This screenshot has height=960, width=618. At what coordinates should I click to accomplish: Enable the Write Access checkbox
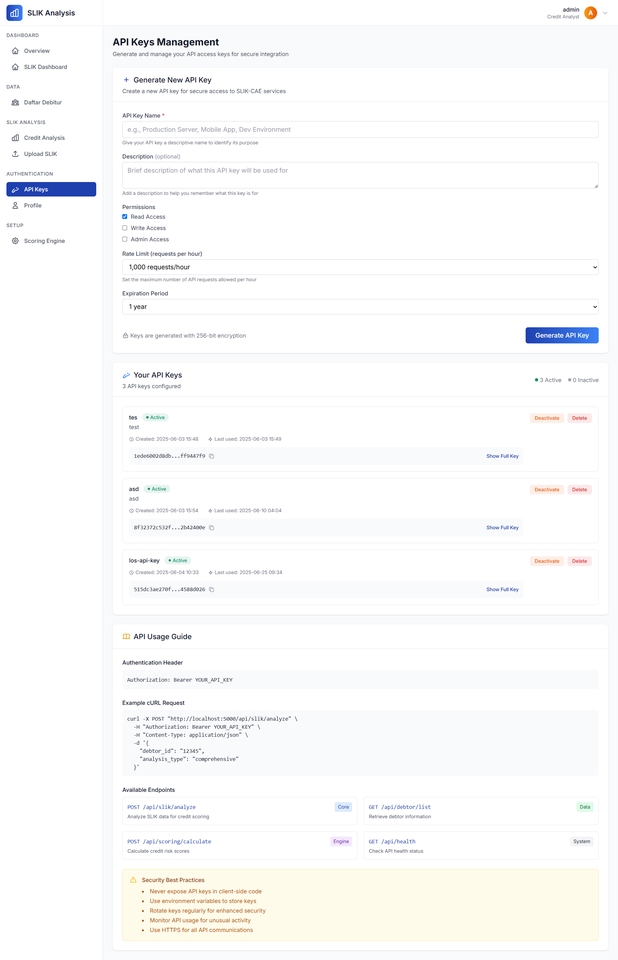pyautogui.click(x=125, y=228)
